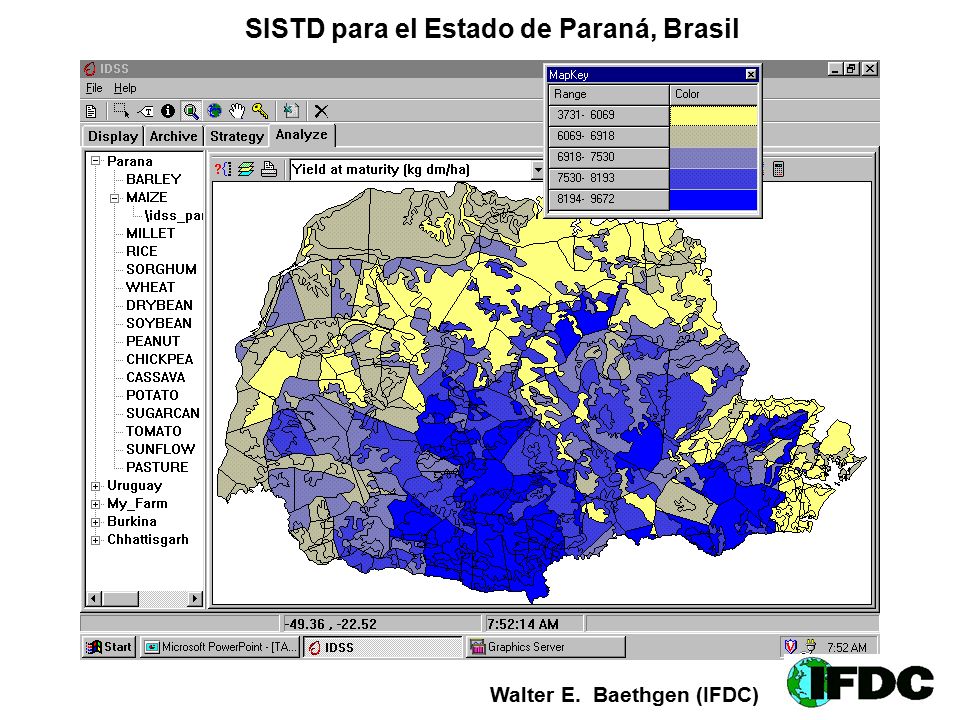This screenshot has height=720, width=960.
Task: Select PASTURE in the crop tree
Action: pyautogui.click(x=157, y=467)
